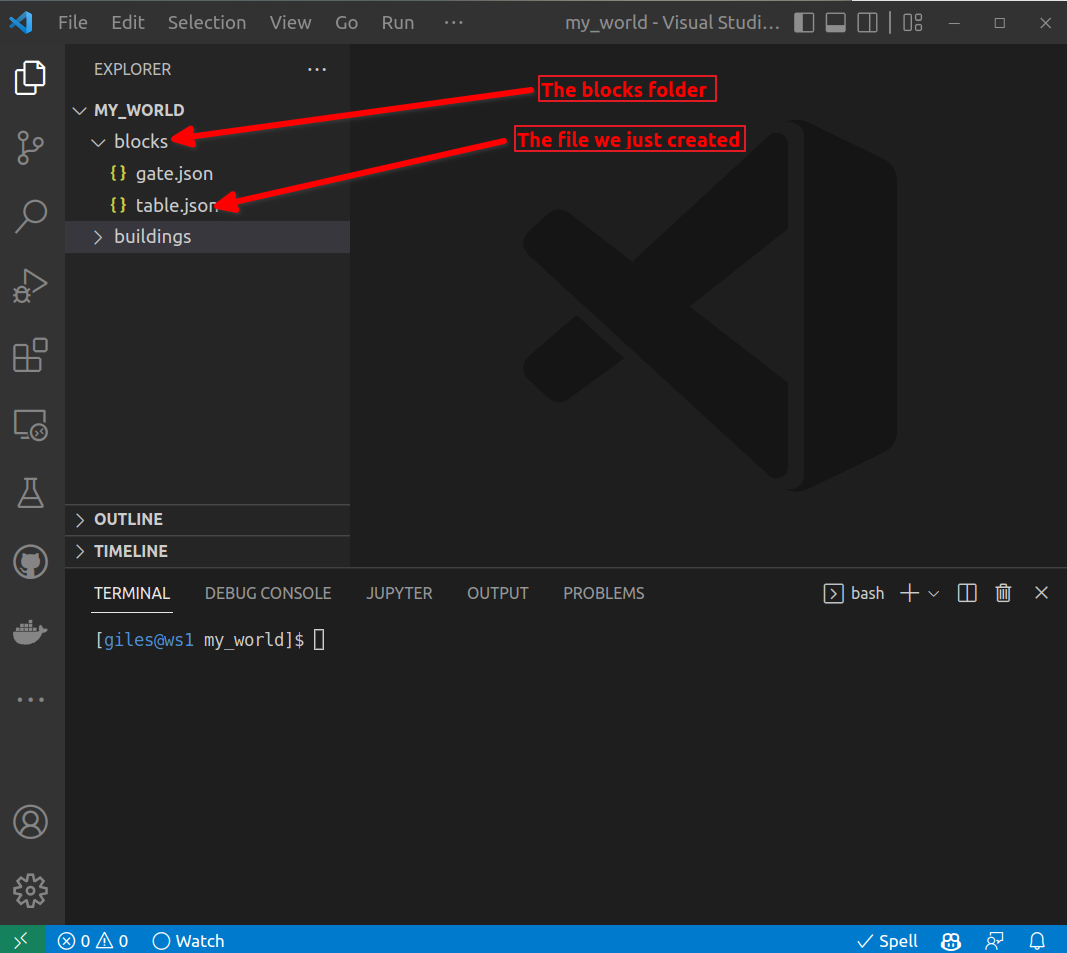1067x953 pixels.
Task: Open Source Control view in activity bar
Action: 31,147
